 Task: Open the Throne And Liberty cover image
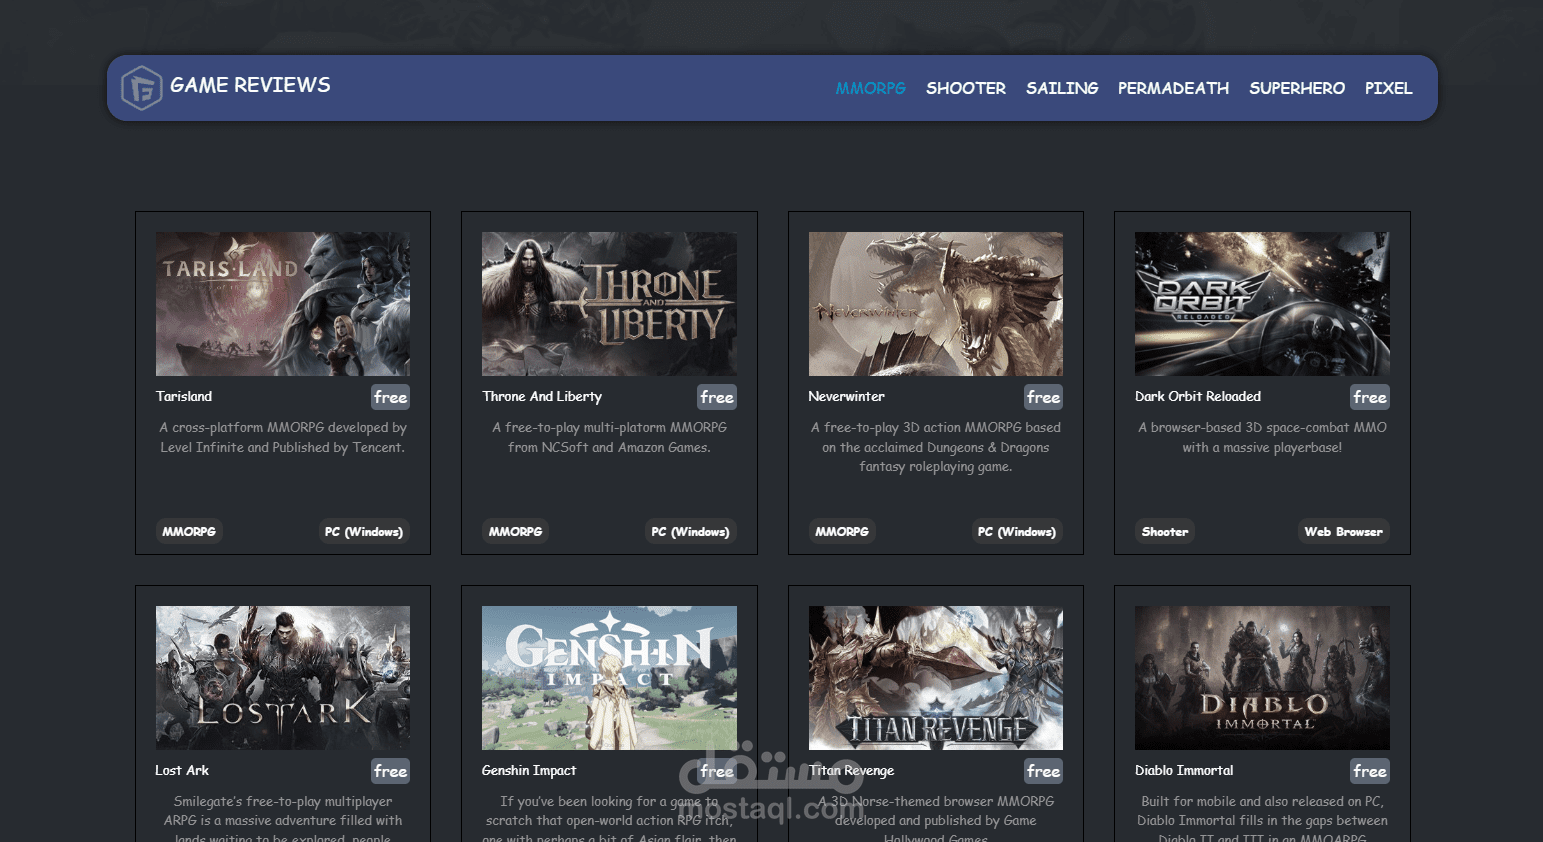pyautogui.click(x=609, y=304)
